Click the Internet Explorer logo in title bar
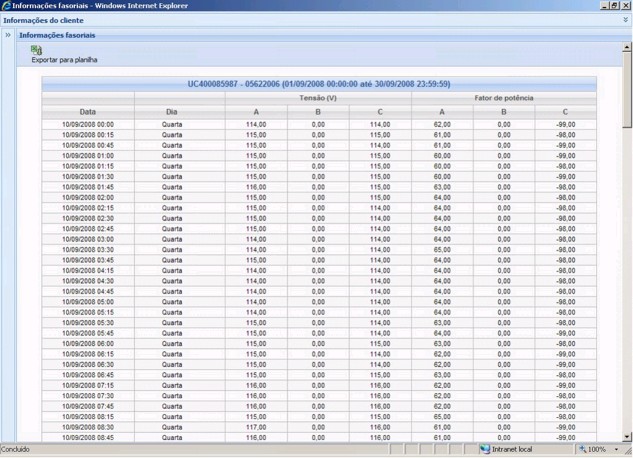This screenshot has width=633, height=458. click(x=6, y=5)
